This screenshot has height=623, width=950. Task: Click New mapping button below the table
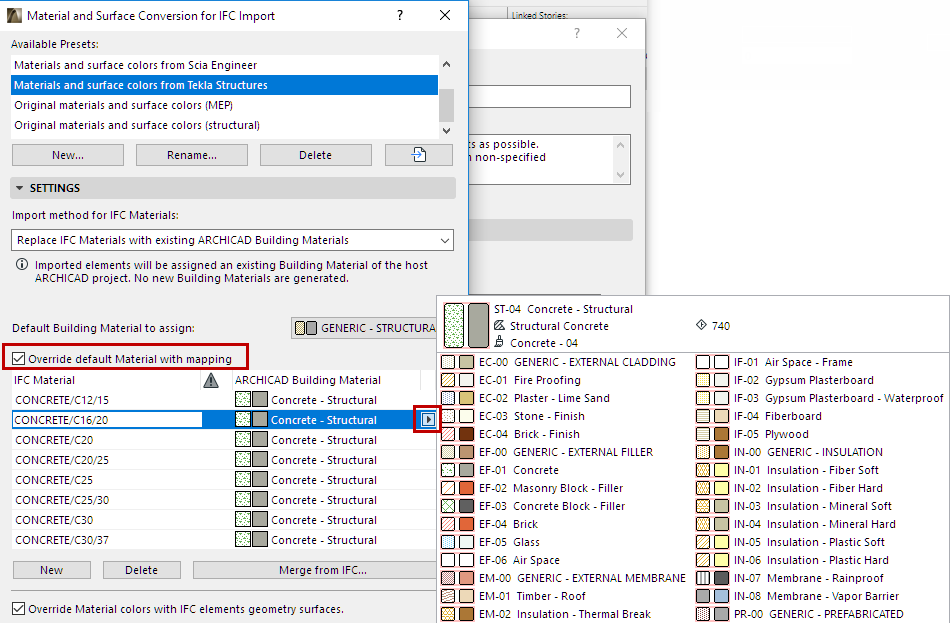pyautogui.click(x=51, y=570)
